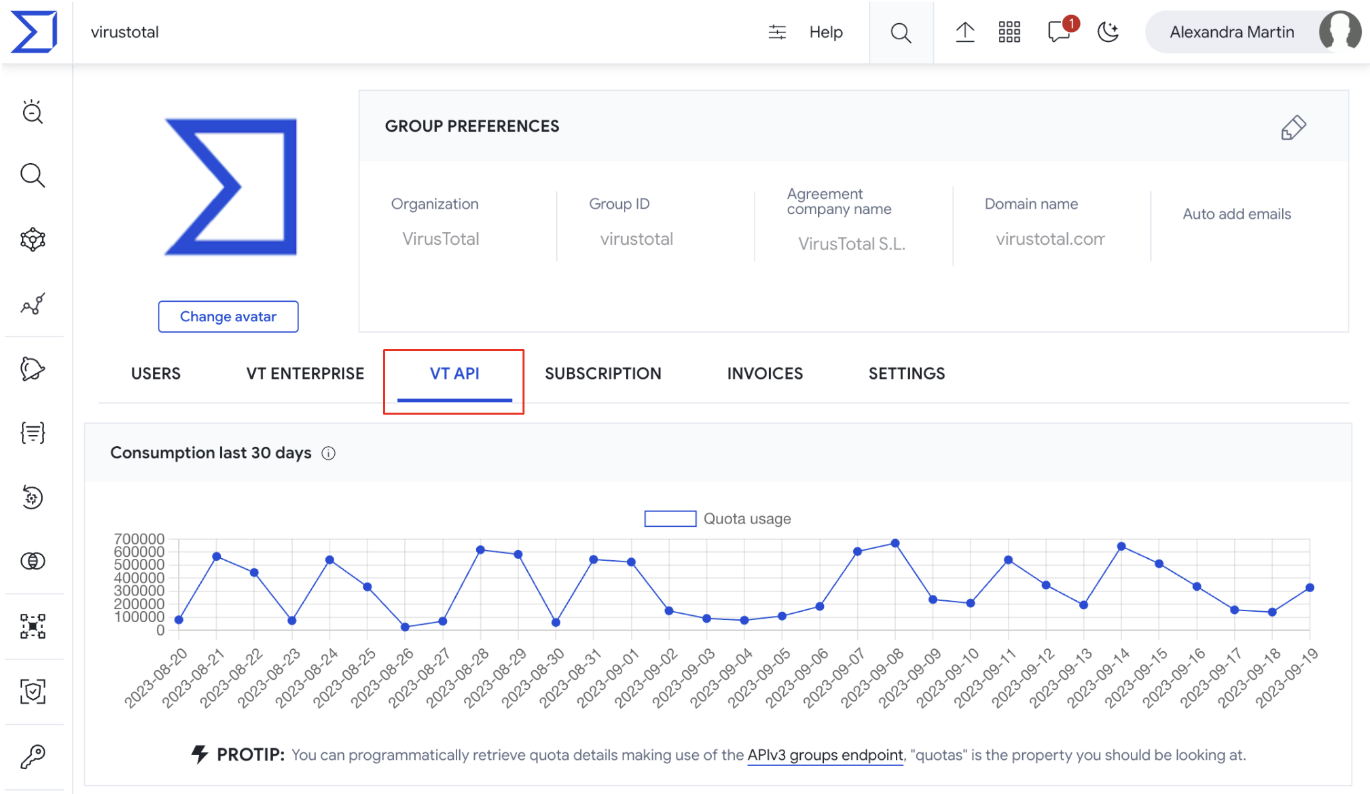Click the virustotal text in top header
Viewport: 1370px width, 794px height.
point(125,32)
